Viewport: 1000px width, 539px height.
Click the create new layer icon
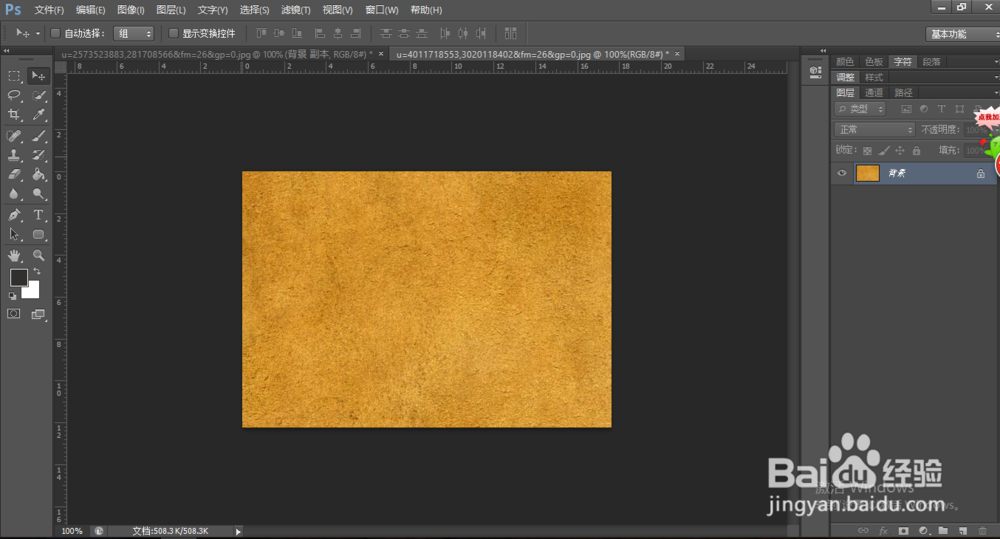pos(962,529)
